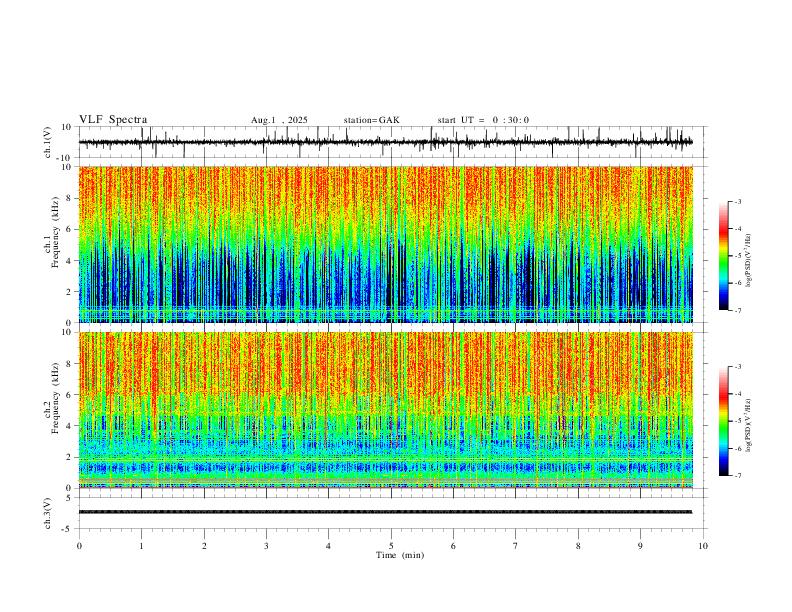This screenshot has height=612, width=792.
Task: Click time axis tick label "3"
Action: click(x=266, y=546)
